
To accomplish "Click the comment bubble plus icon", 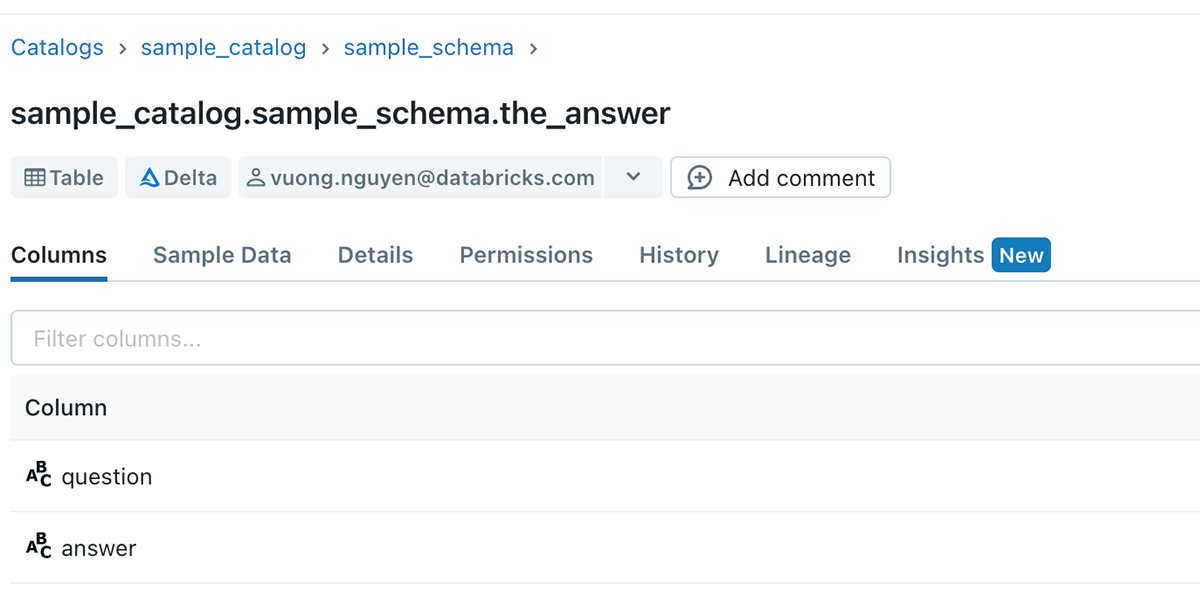I will 700,178.
